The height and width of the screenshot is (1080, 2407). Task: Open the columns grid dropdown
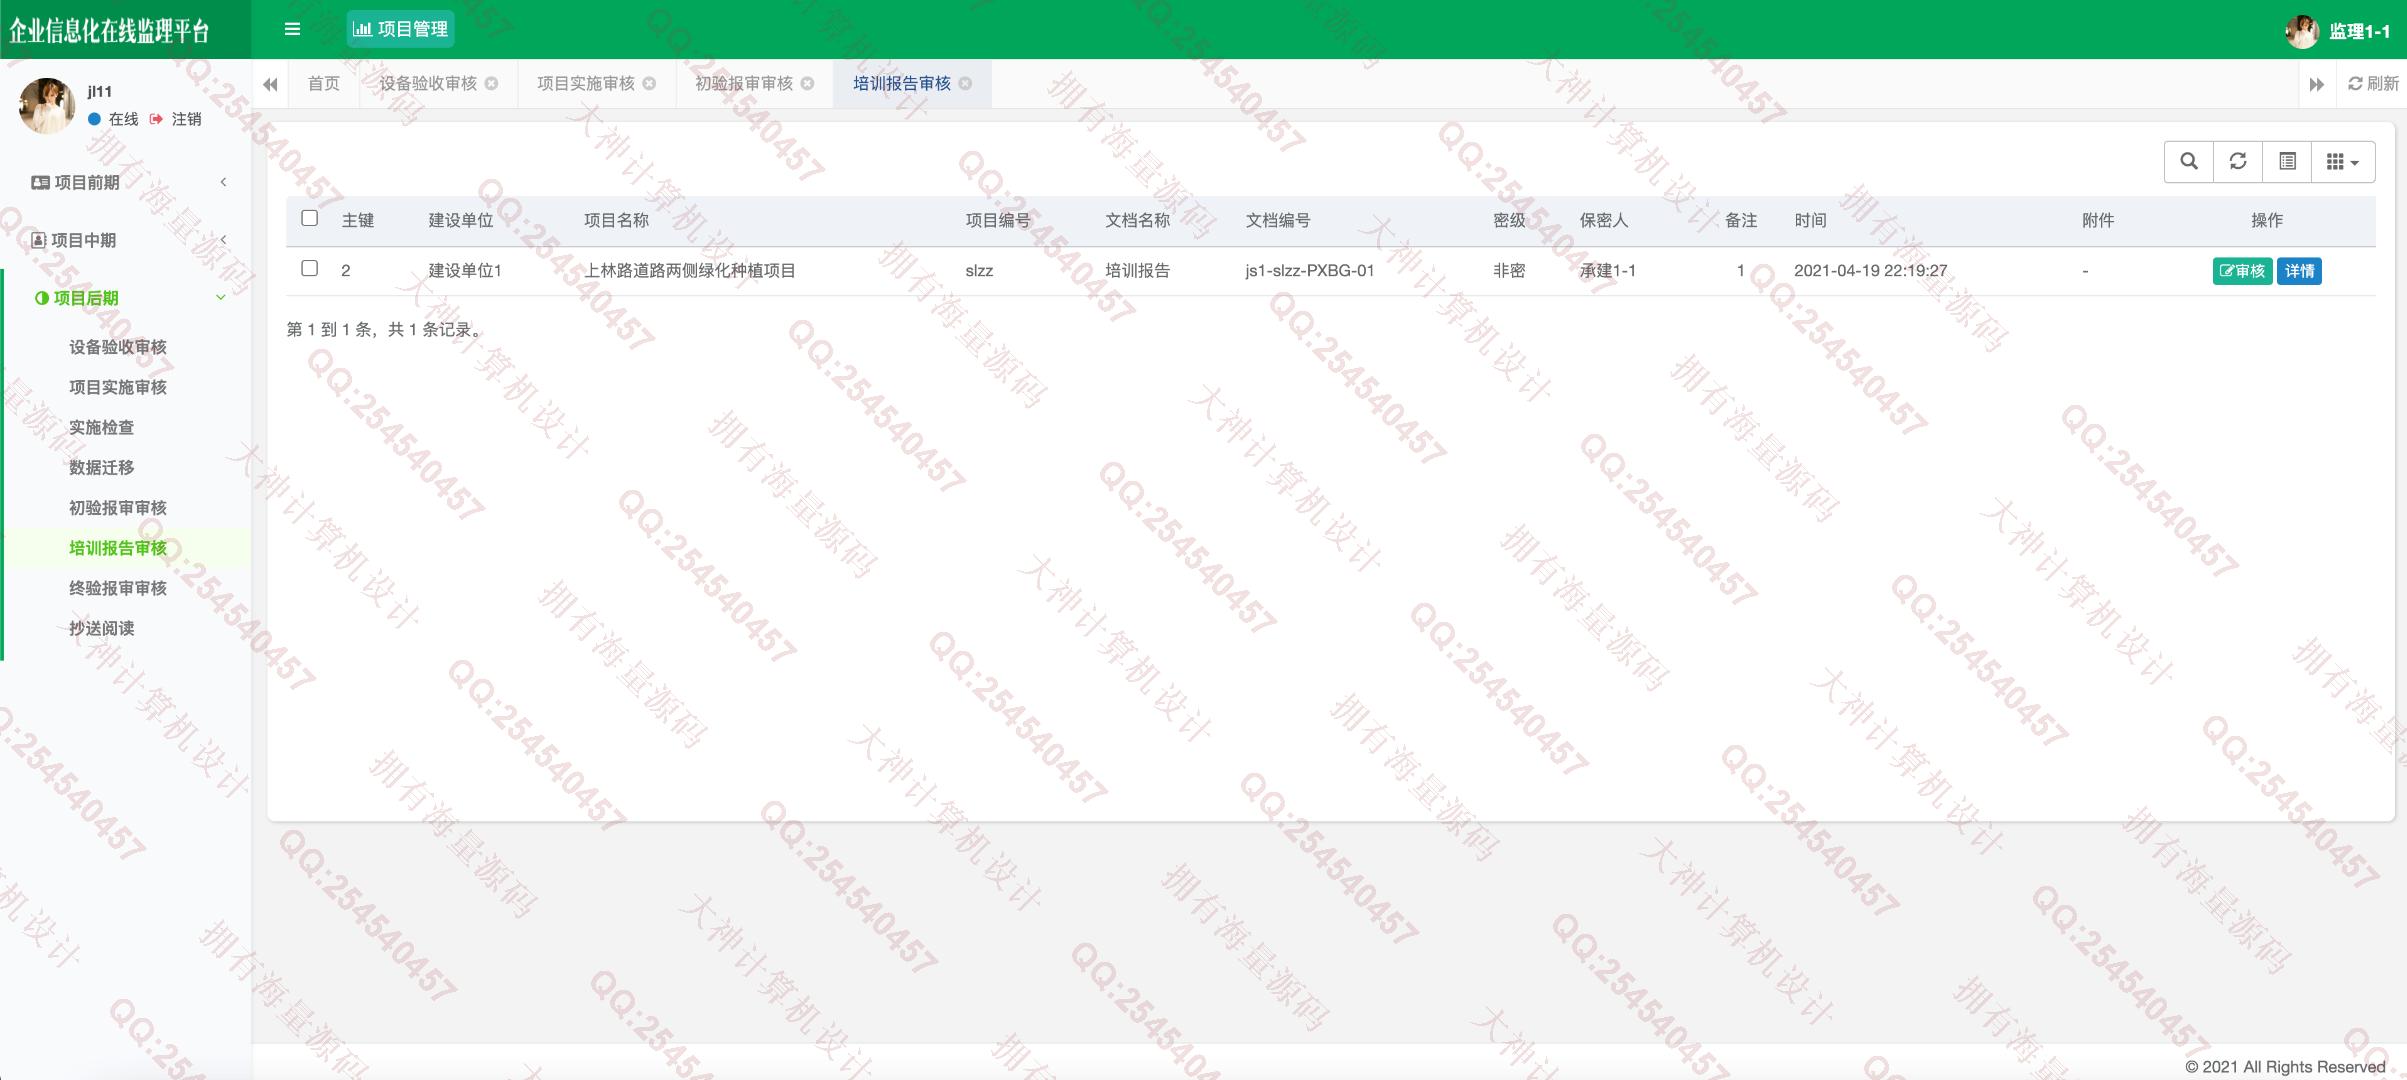[2343, 161]
